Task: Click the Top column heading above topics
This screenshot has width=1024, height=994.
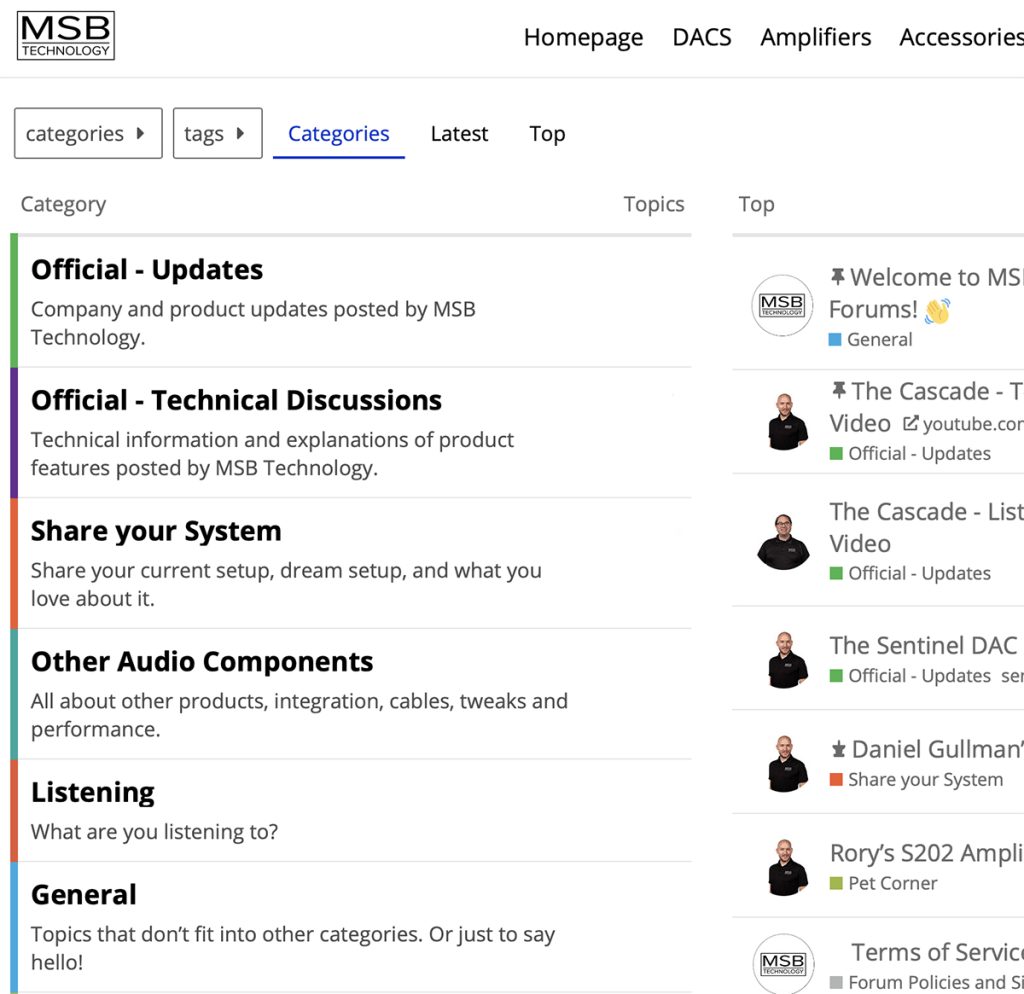Action: pos(756,204)
